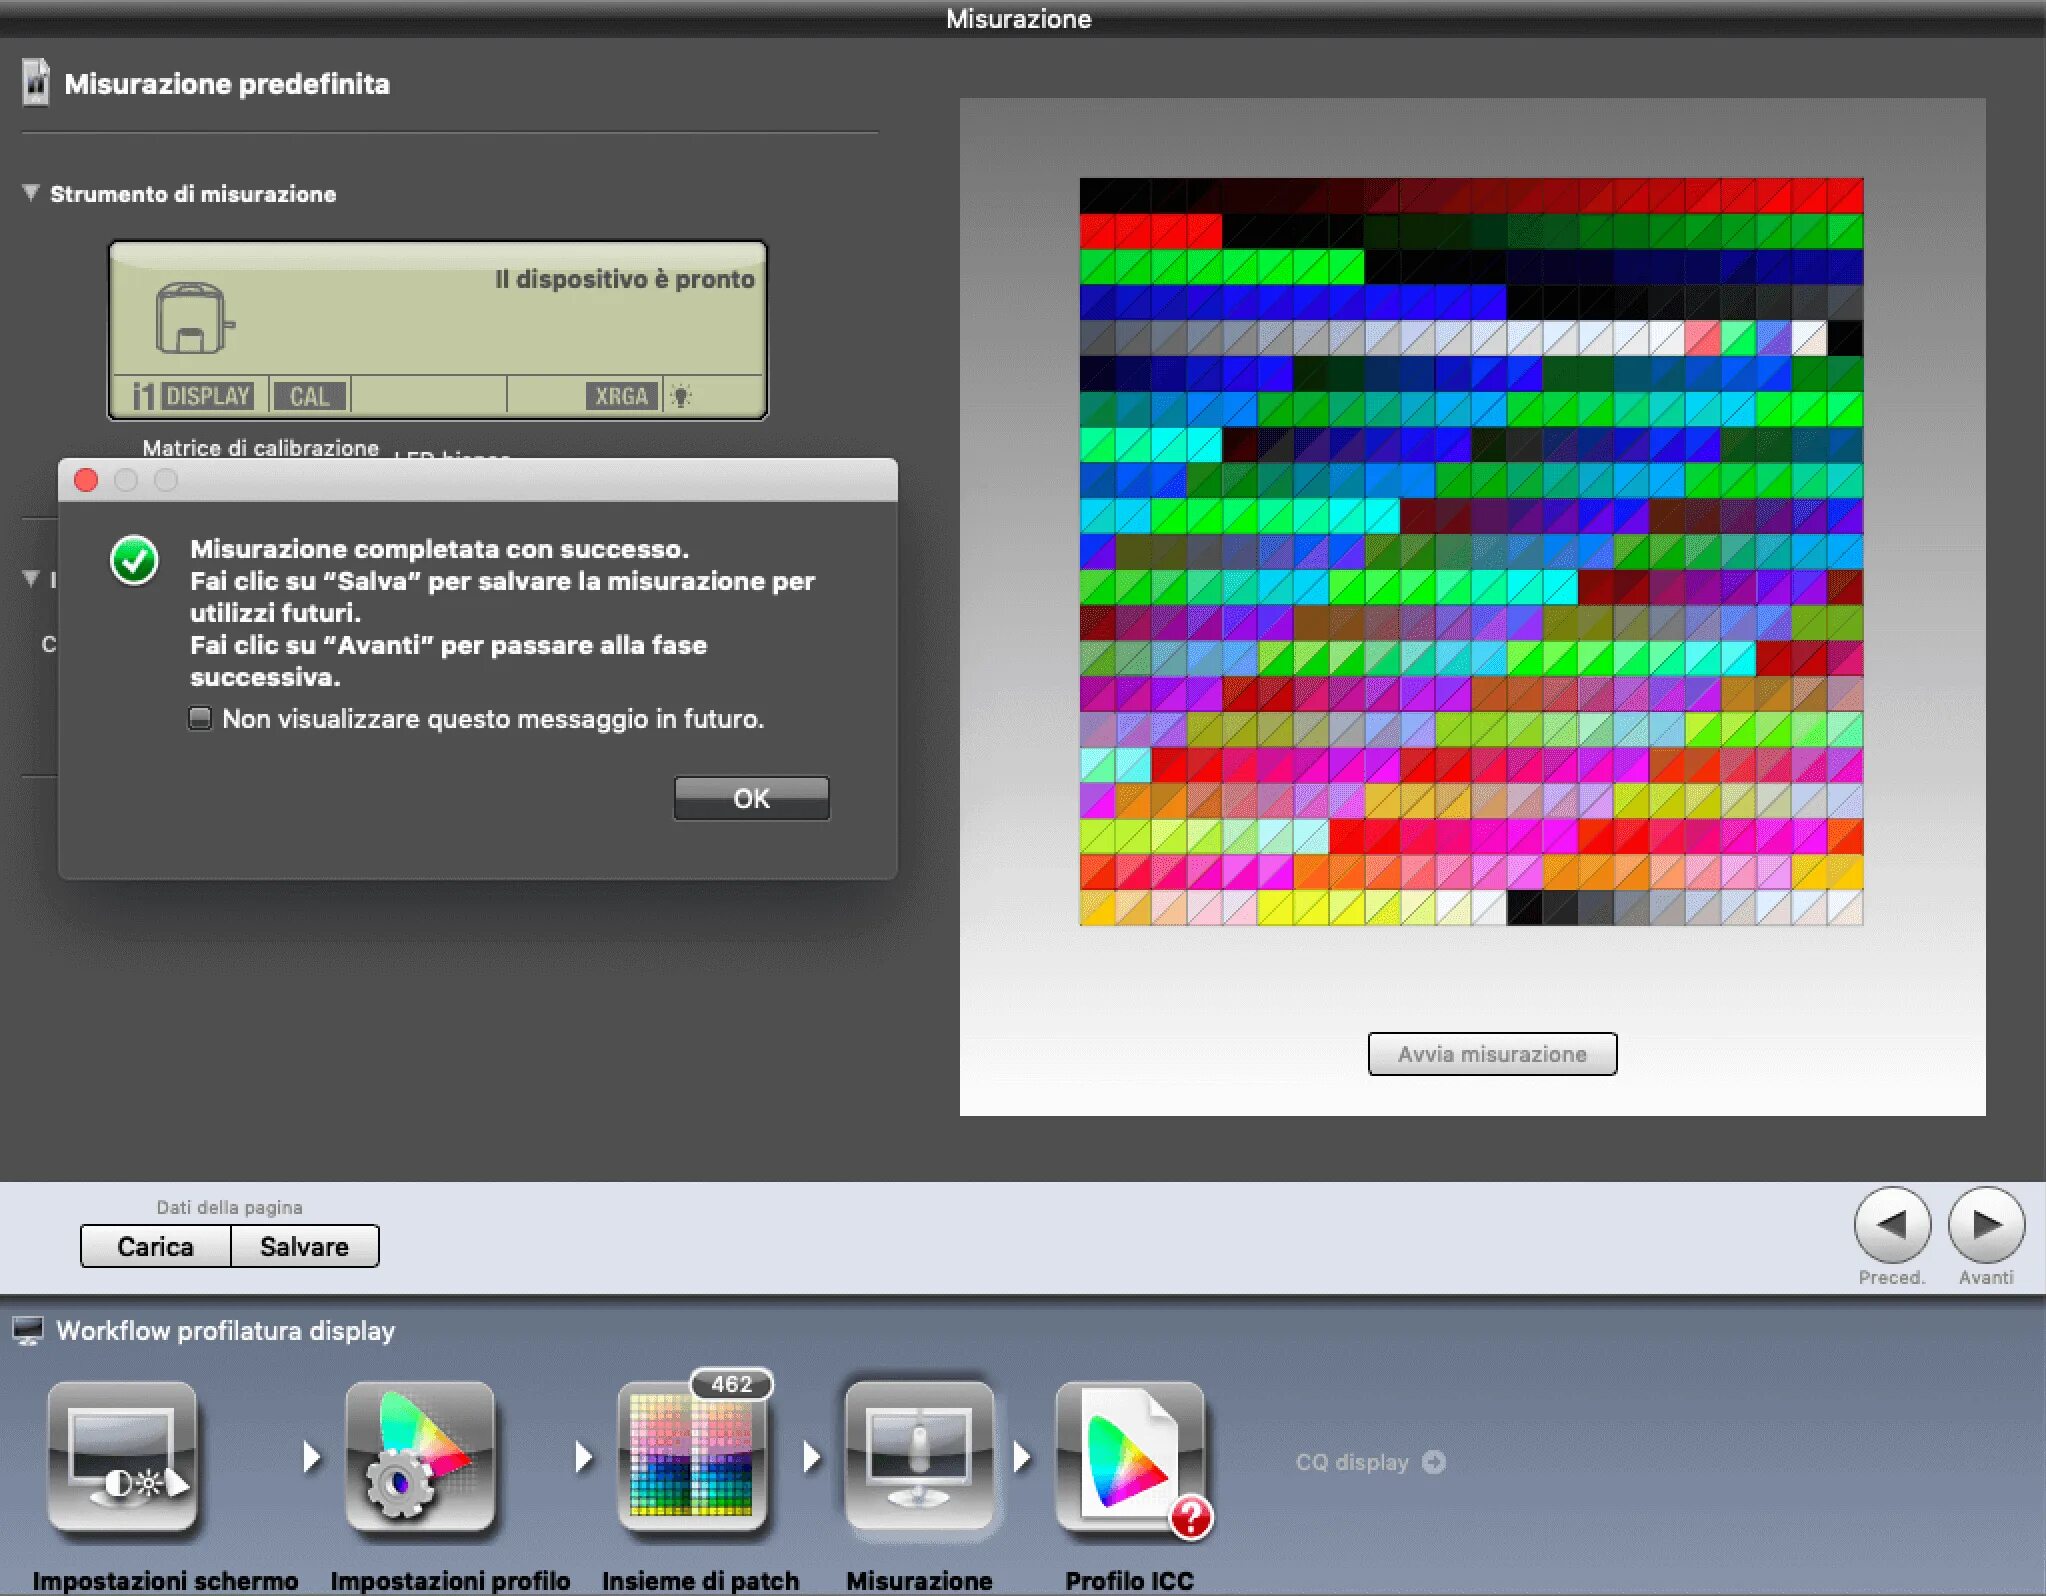Click the Carica button
Image resolution: width=2046 pixels, height=1596 pixels.
point(155,1246)
